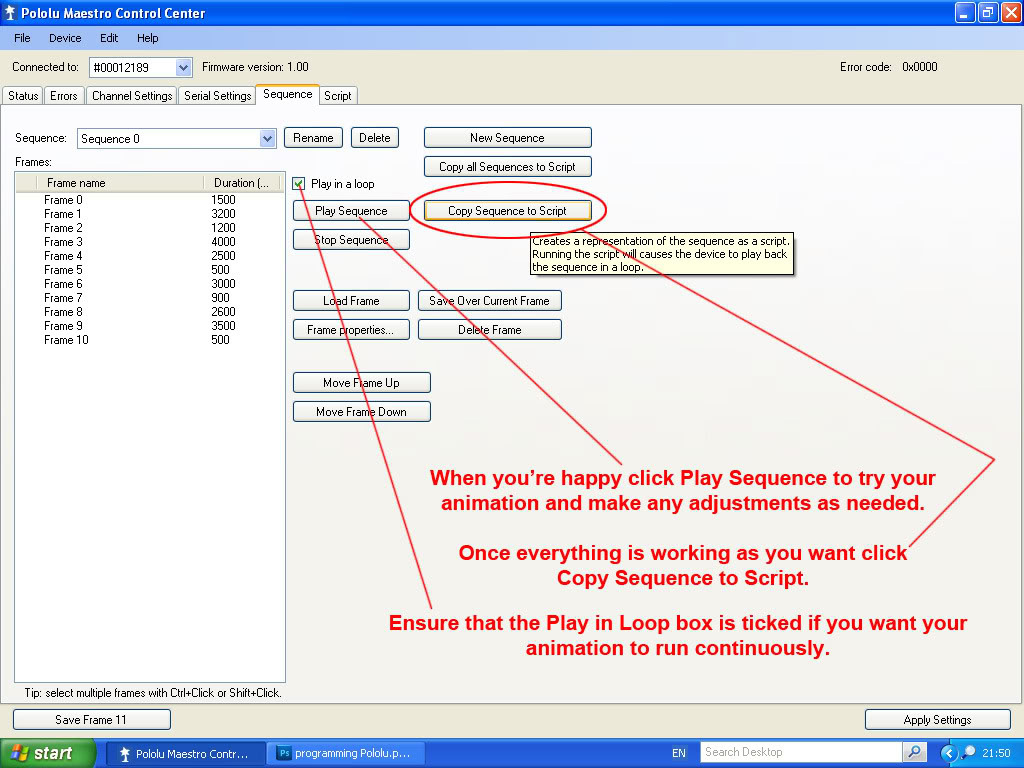Click the Stop Sequence button

point(351,240)
